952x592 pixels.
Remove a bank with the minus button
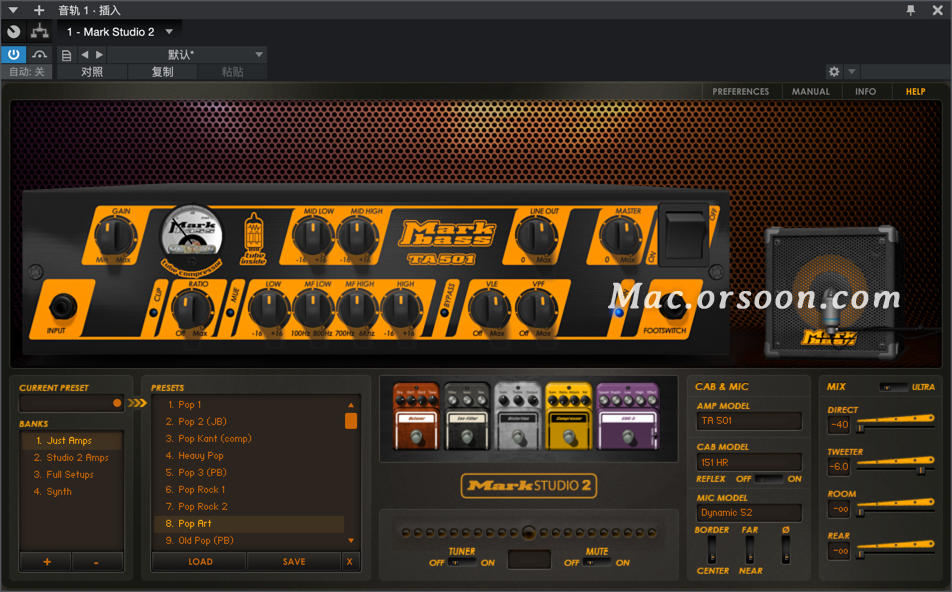pos(97,562)
